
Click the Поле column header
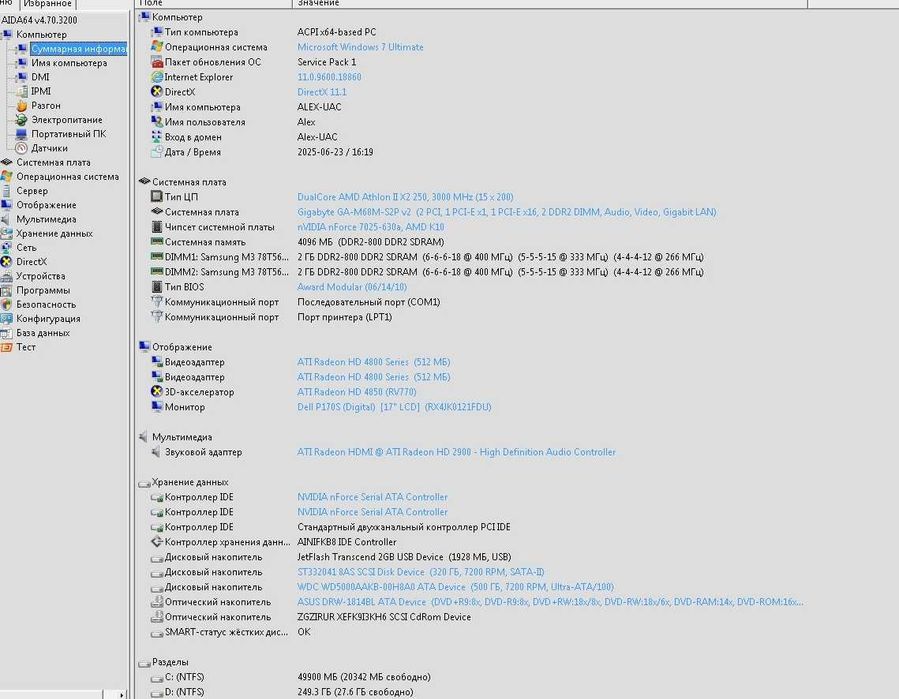214,3
